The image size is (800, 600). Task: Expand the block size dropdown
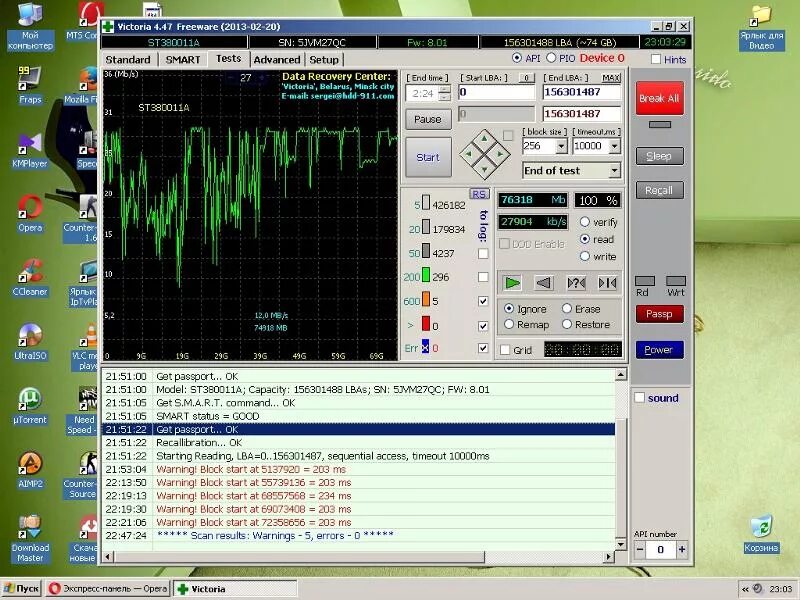tap(561, 146)
